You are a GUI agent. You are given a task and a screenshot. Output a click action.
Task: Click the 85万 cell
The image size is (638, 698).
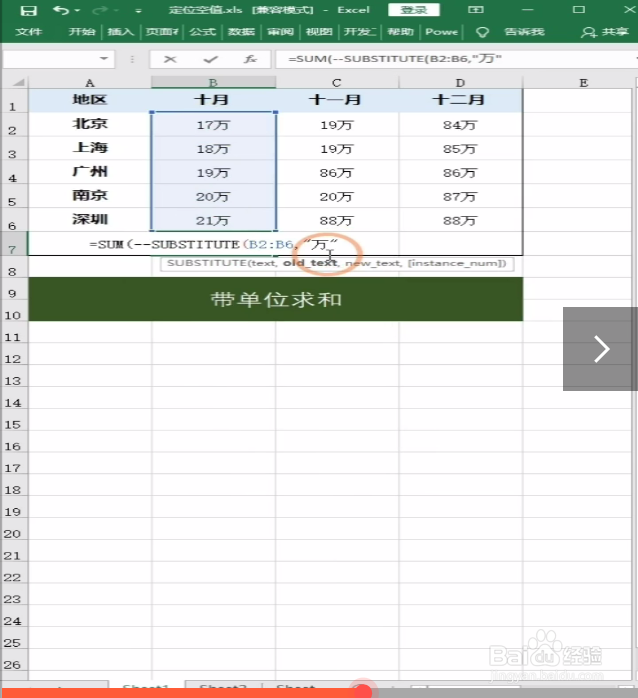pos(460,149)
